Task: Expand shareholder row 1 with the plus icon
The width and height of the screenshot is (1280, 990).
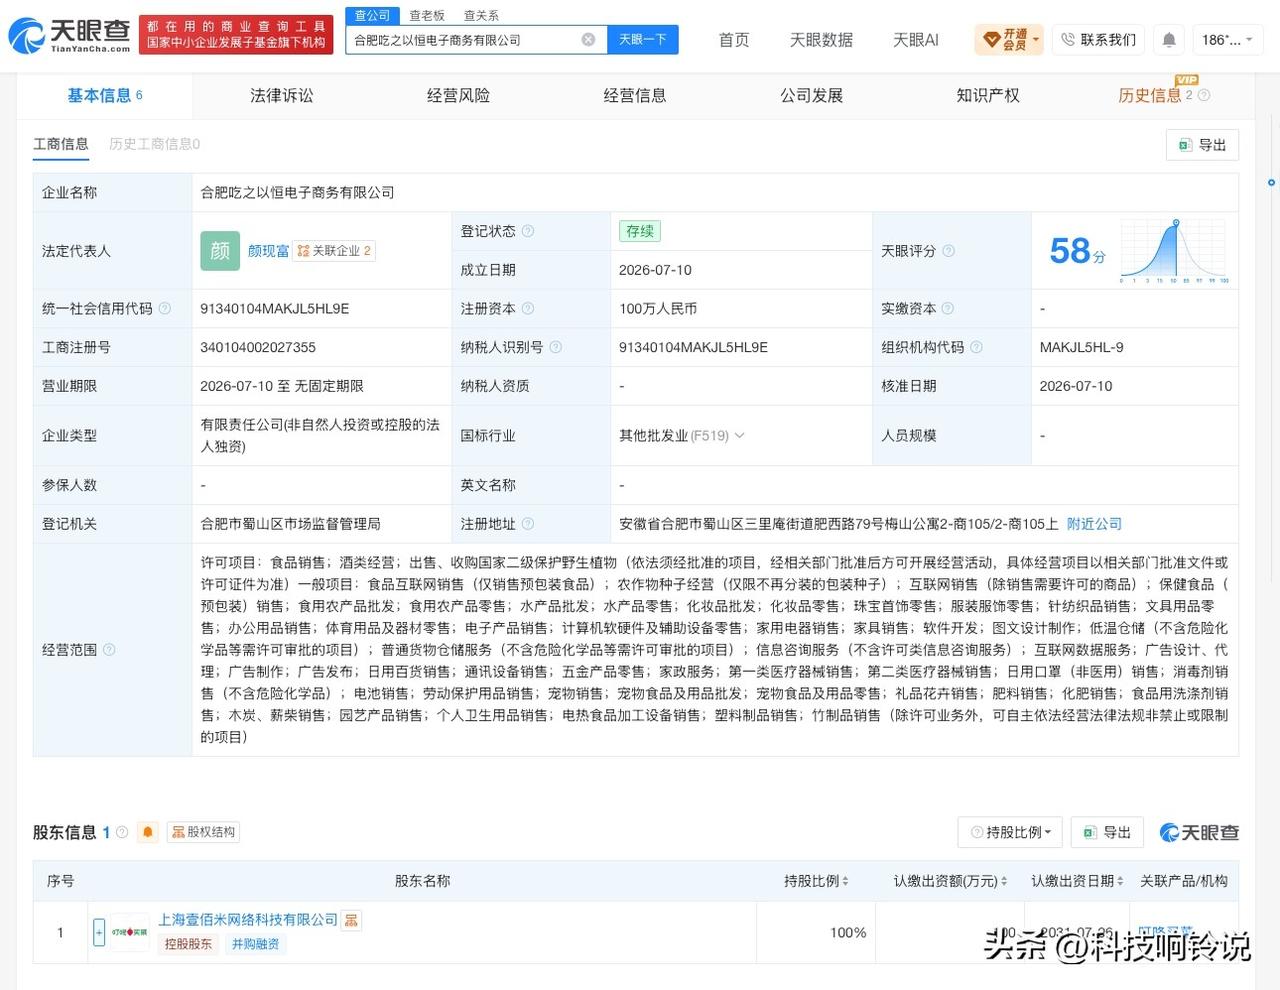Action: coord(99,932)
